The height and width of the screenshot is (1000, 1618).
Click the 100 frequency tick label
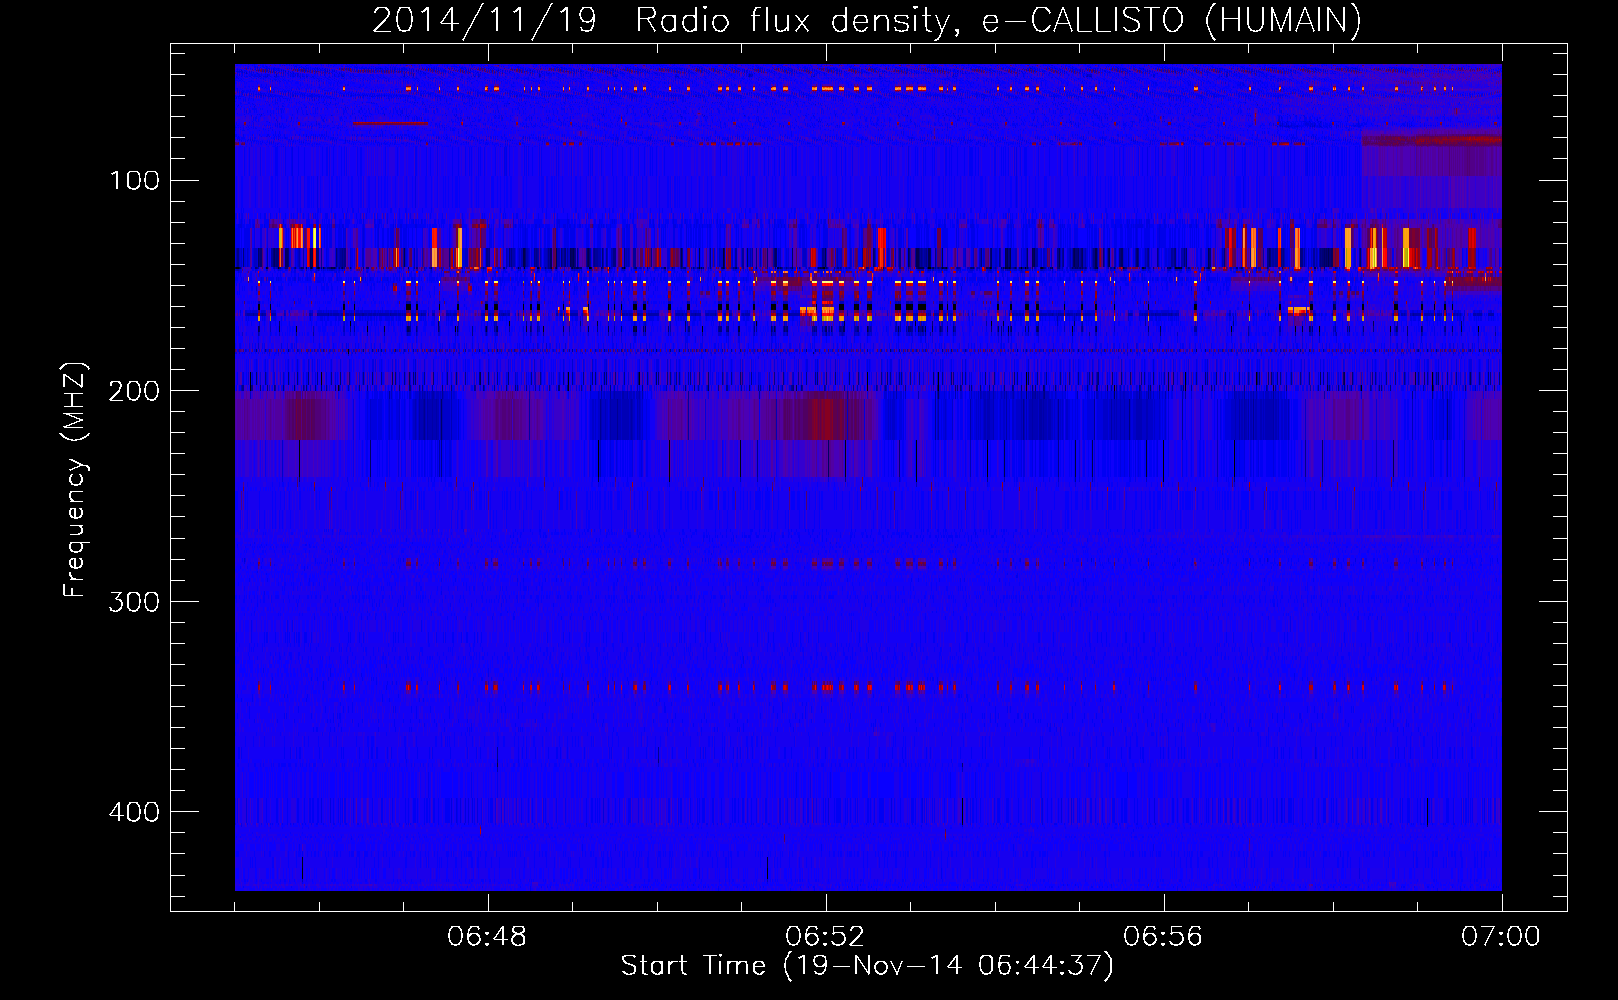click(135, 181)
